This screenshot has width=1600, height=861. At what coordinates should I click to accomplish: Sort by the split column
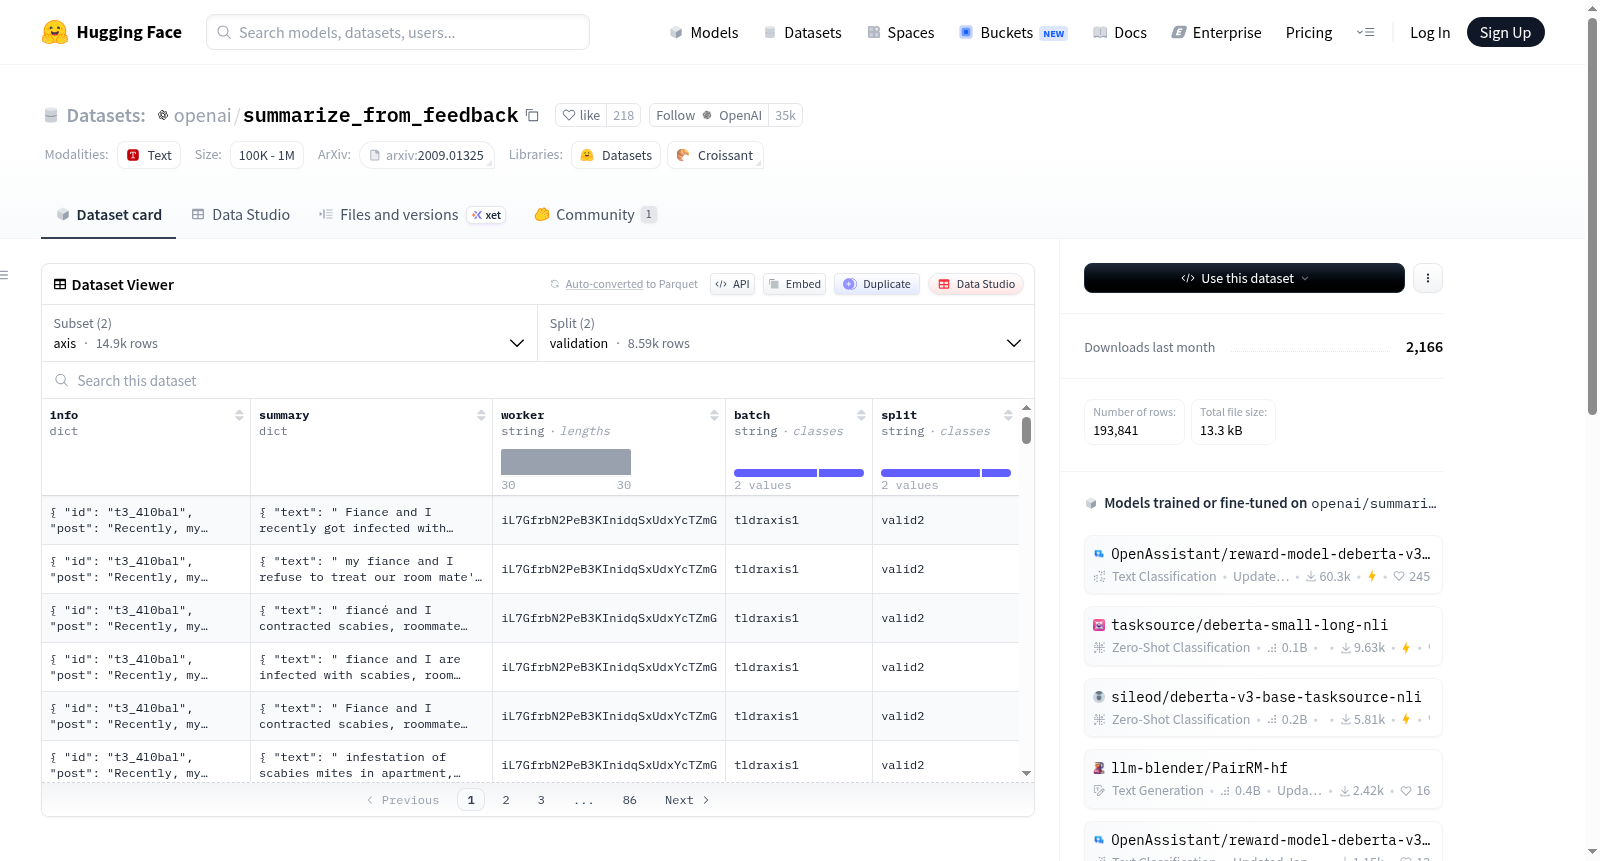coord(1008,415)
